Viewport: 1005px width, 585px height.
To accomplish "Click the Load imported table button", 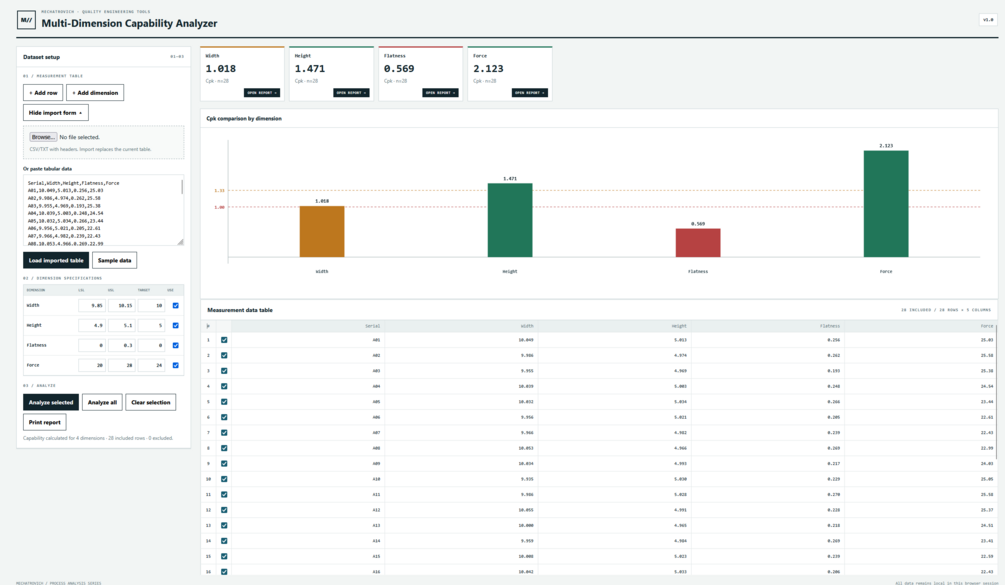I will coord(56,260).
